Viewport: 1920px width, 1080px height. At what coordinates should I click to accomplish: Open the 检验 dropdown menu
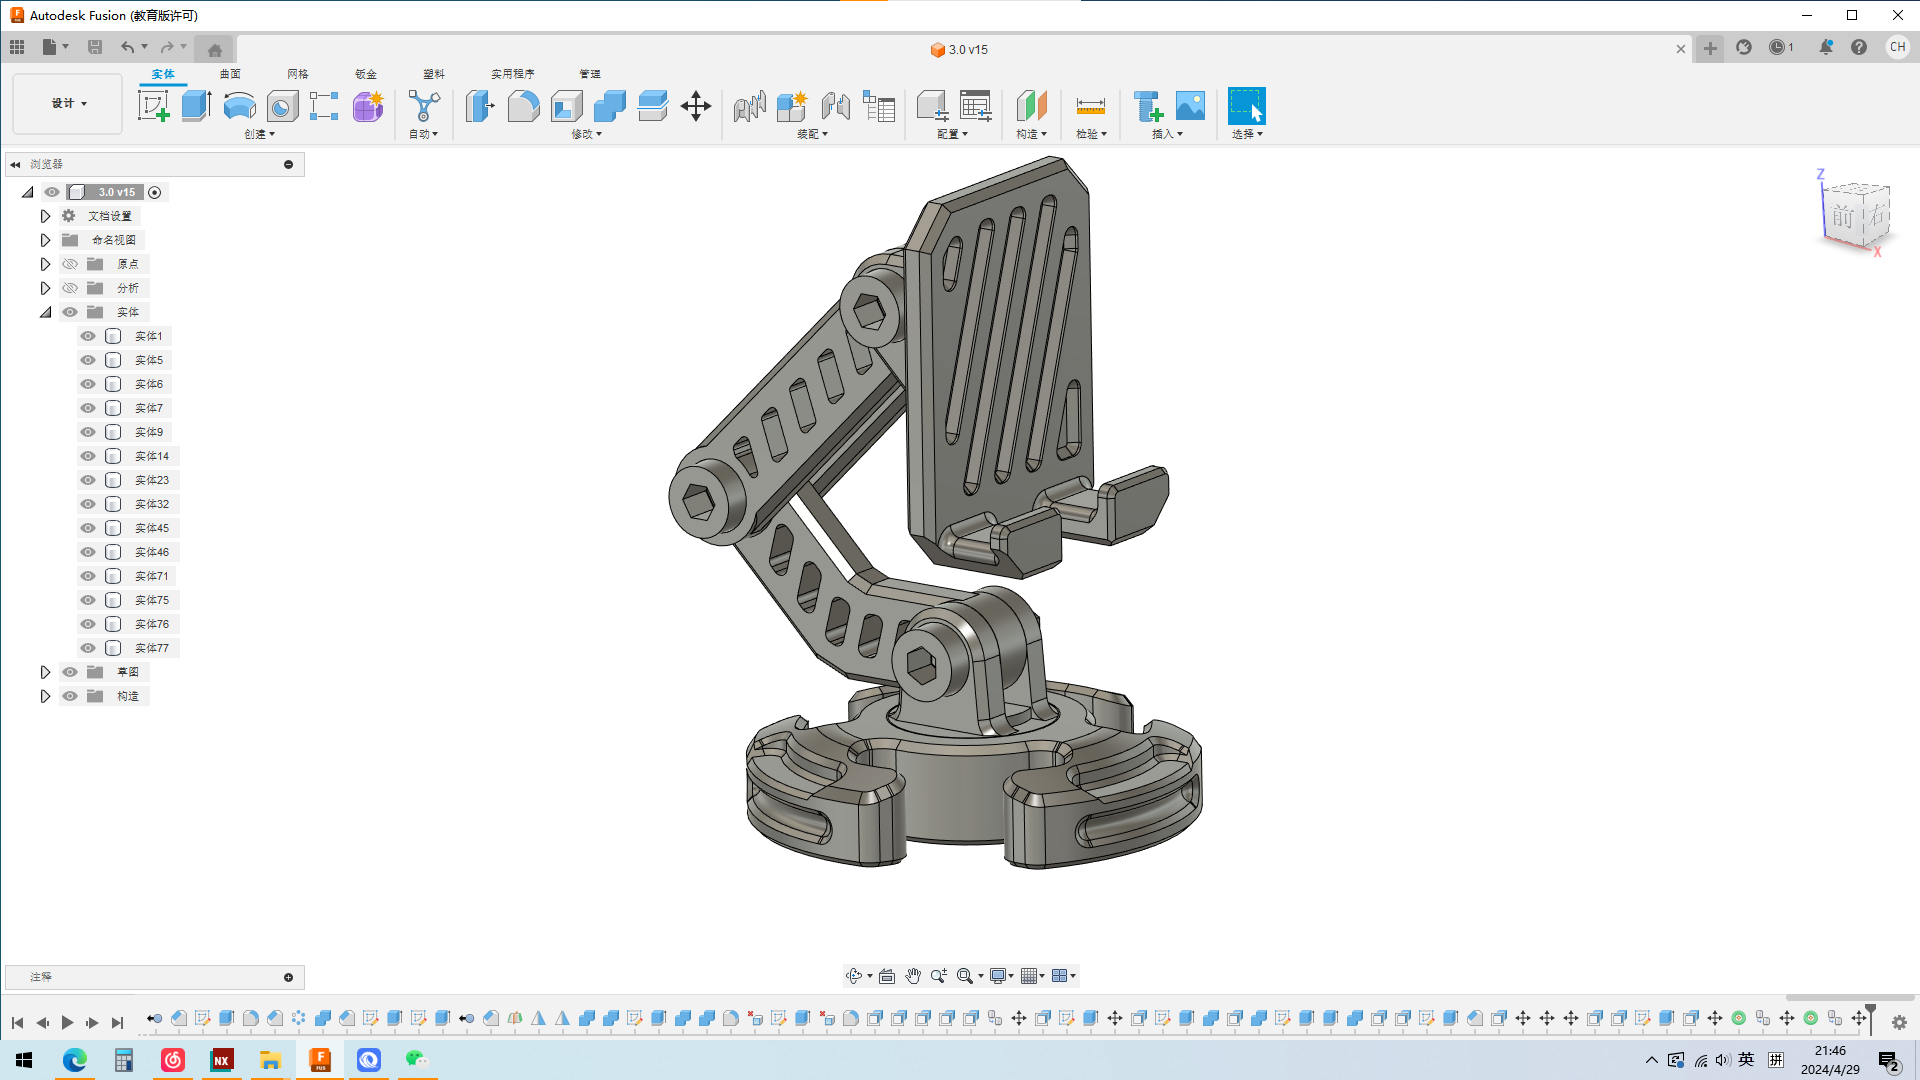[1091, 134]
